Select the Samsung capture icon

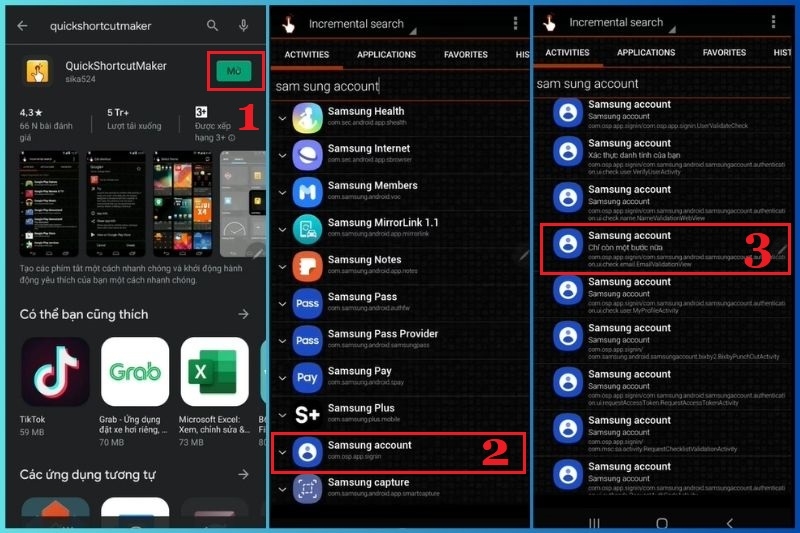[x=307, y=489]
